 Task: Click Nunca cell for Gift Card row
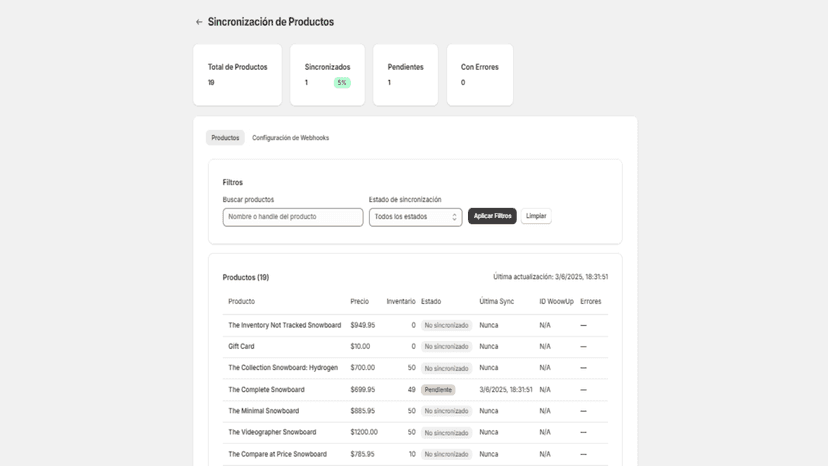488,347
